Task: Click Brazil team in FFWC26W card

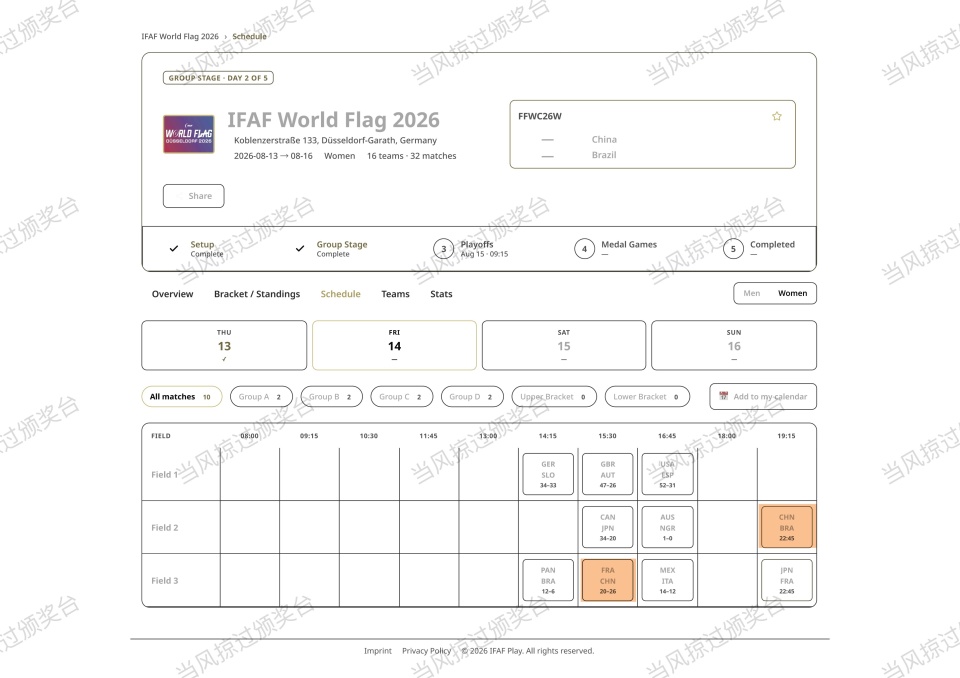Action: (x=604, y=155)
